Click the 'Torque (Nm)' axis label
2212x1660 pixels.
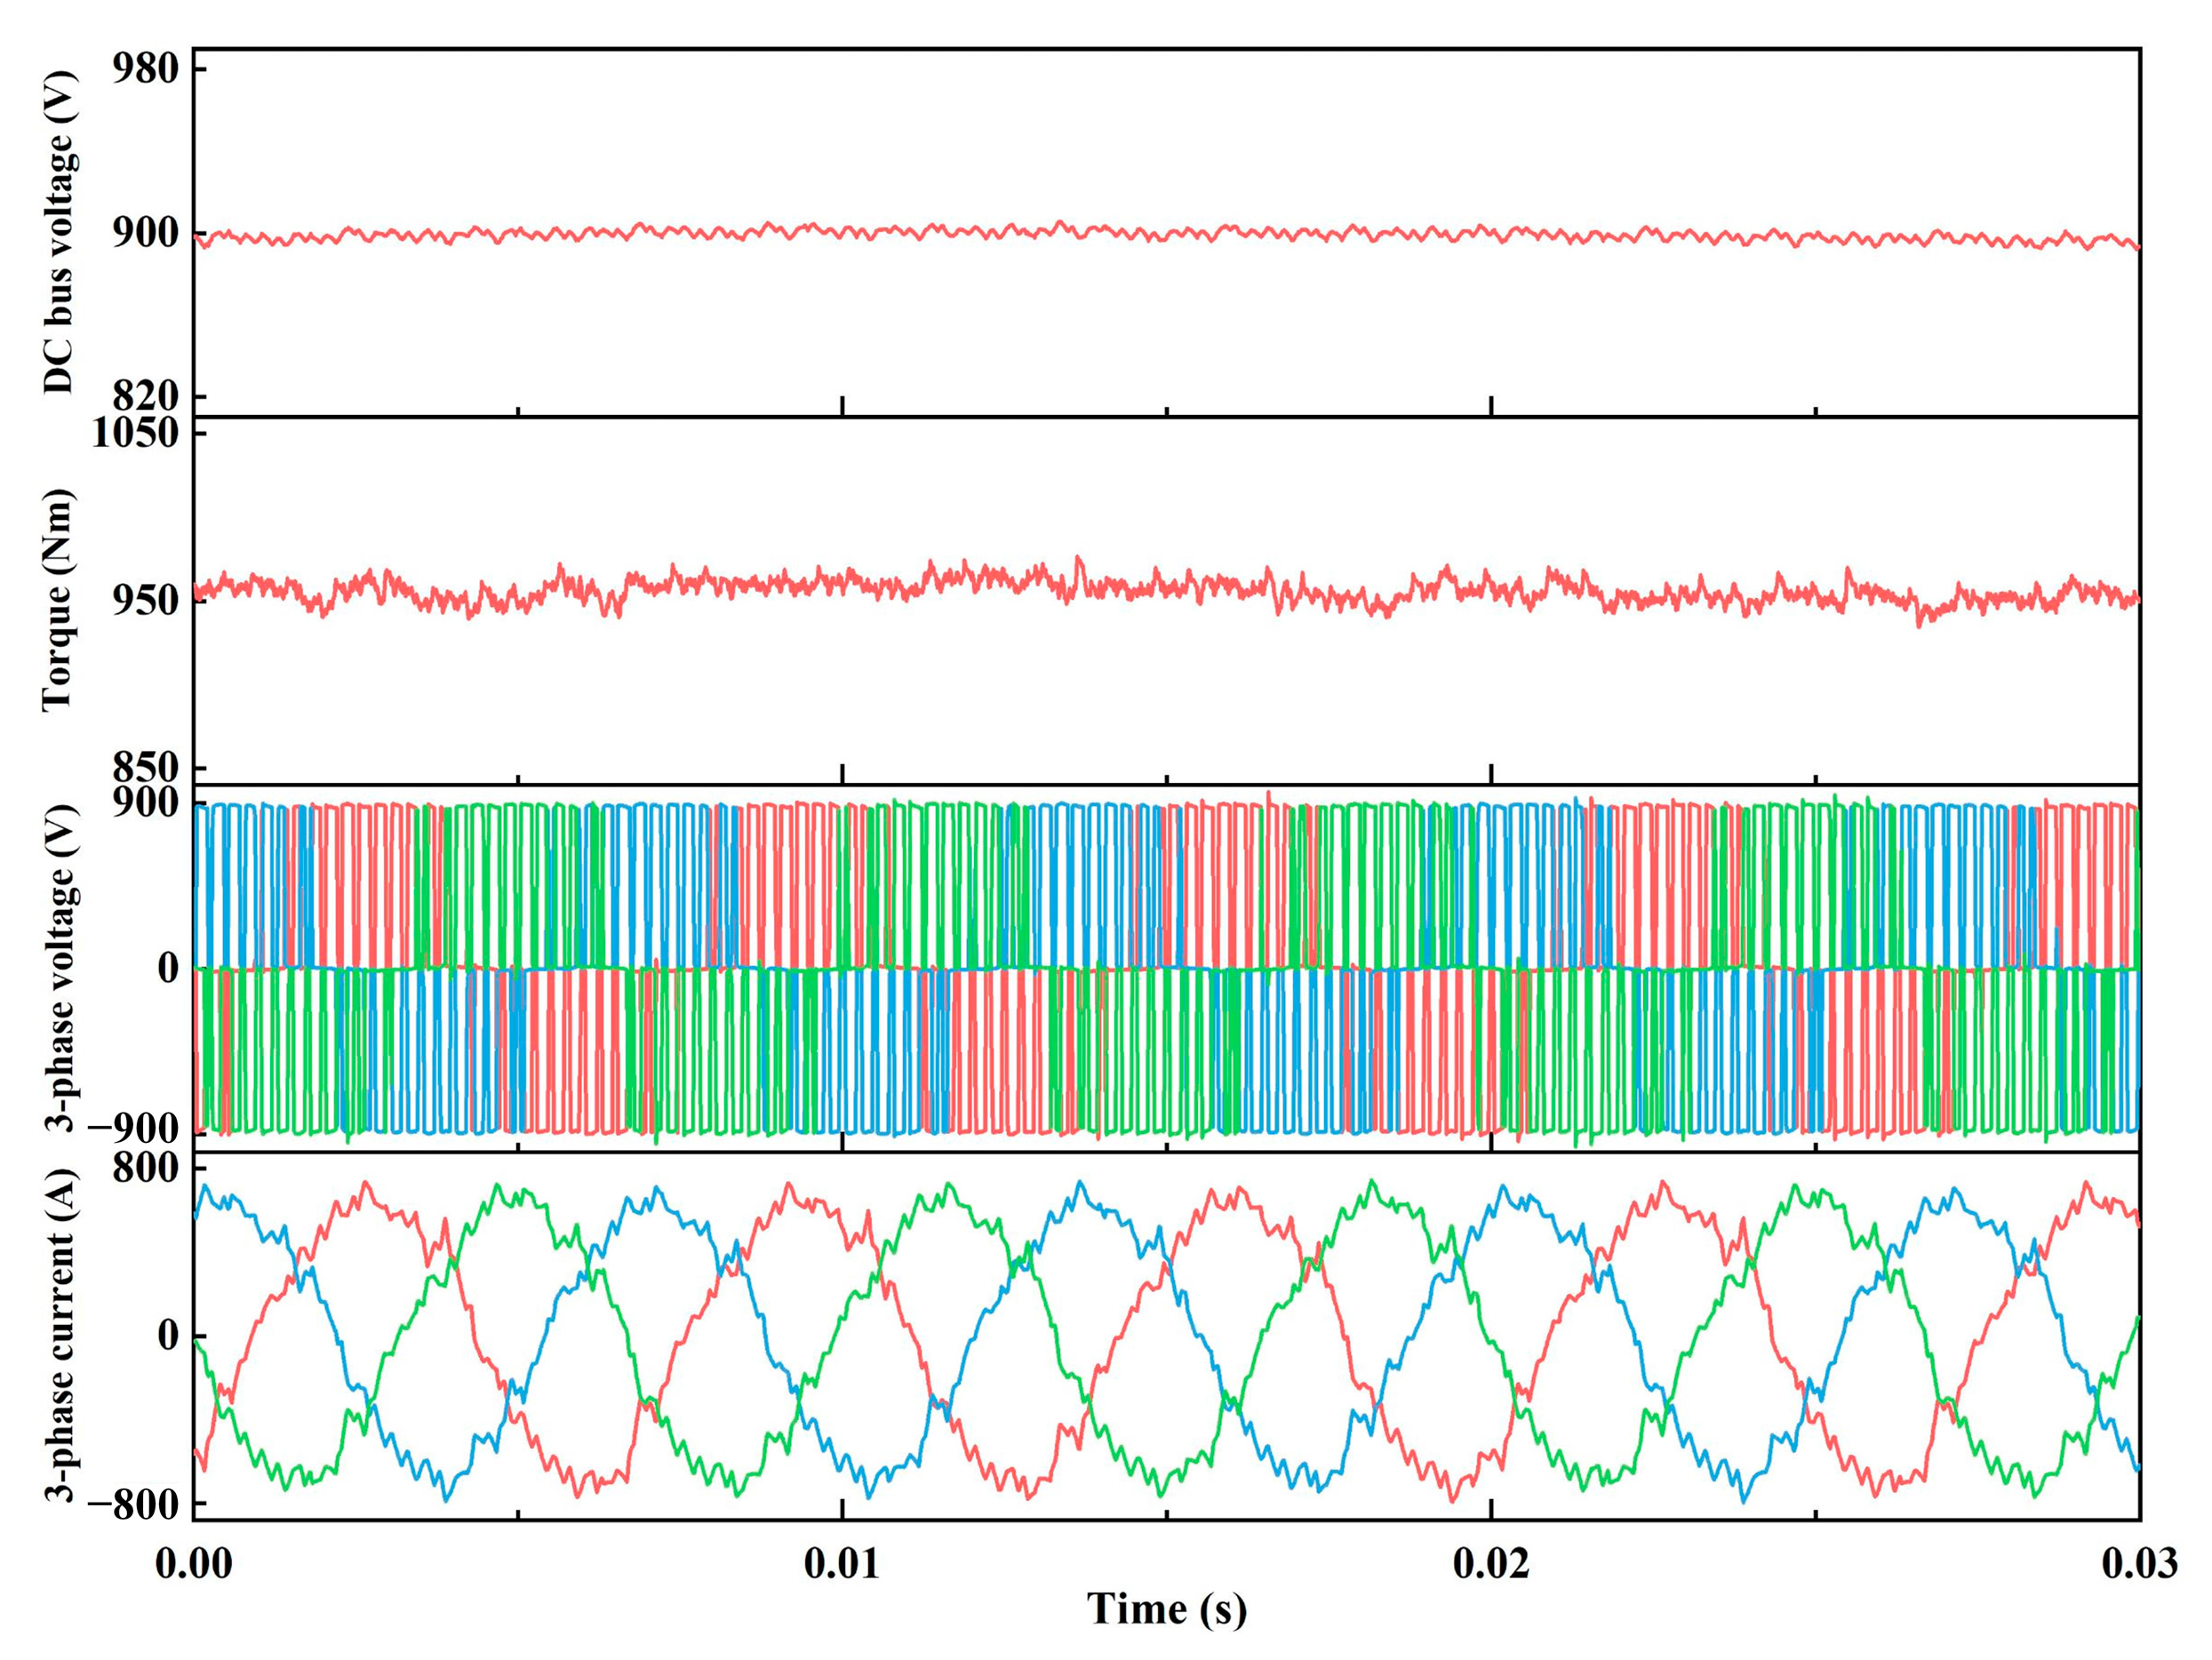pos(59,600)
